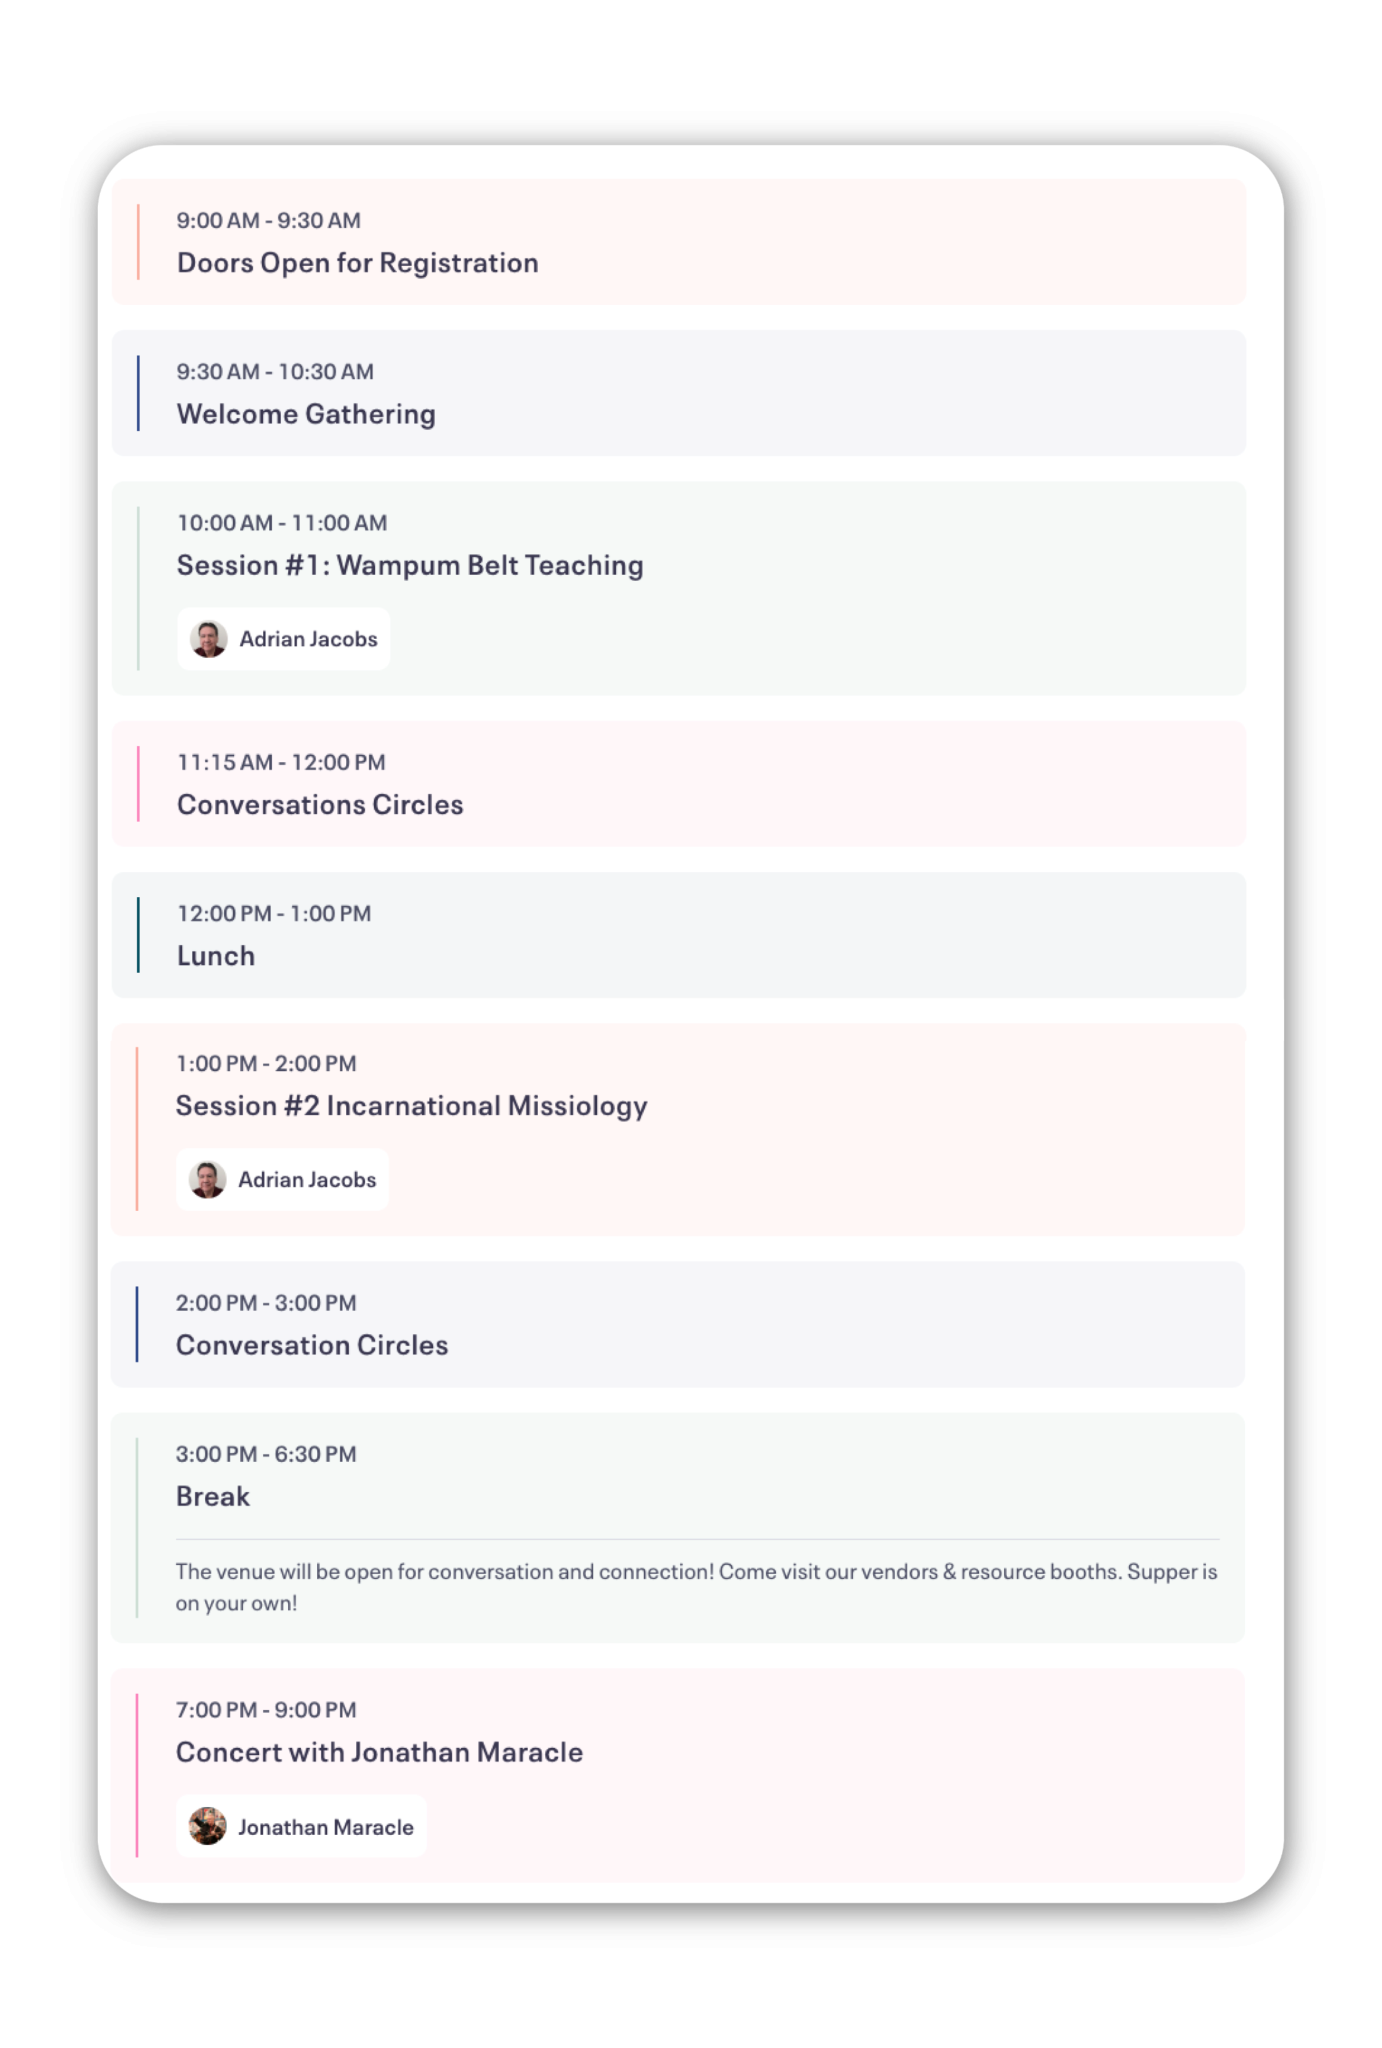The height and width of the screenshot is (2048, 1382).
Task: Select the Doors Open for Registration item
Action: (x=679, y=242)
